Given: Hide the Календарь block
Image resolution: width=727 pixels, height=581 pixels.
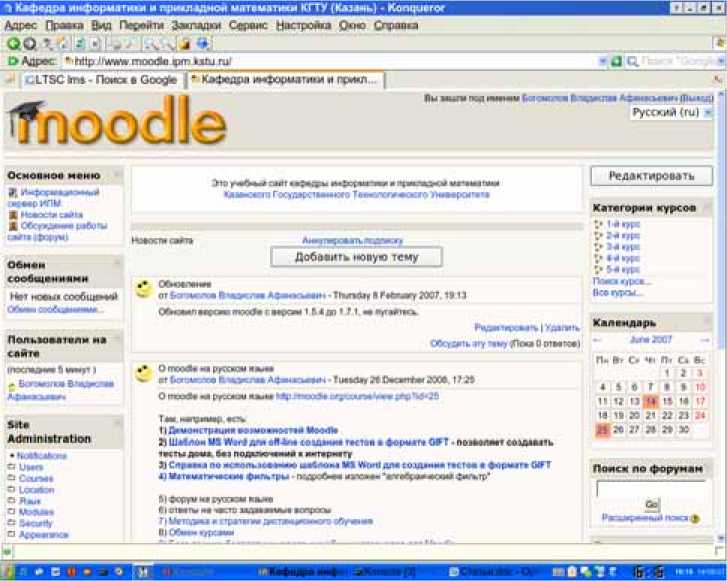Looking at the screenshot, I should (708, 321).
